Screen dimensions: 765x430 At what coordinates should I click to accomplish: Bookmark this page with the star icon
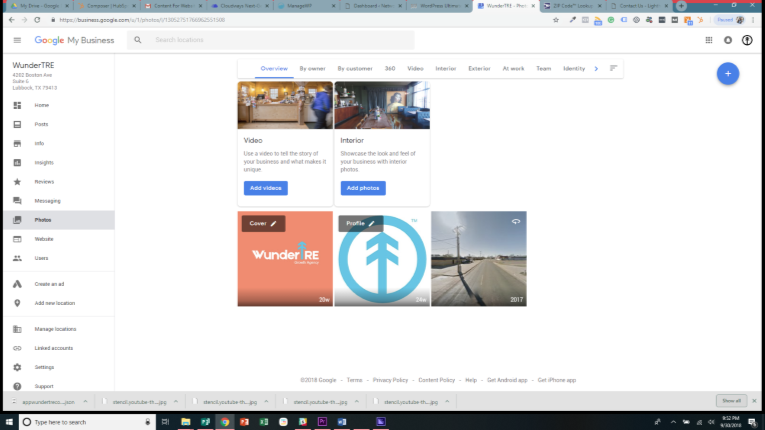click(x=556, y=20)
